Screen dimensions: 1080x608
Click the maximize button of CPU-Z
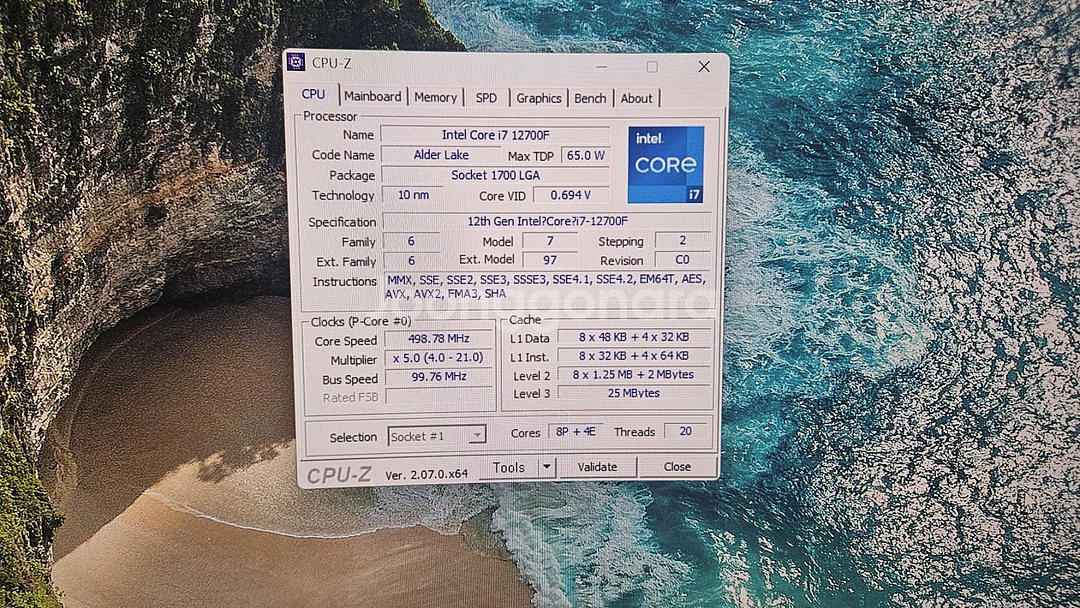click(652, 67)
